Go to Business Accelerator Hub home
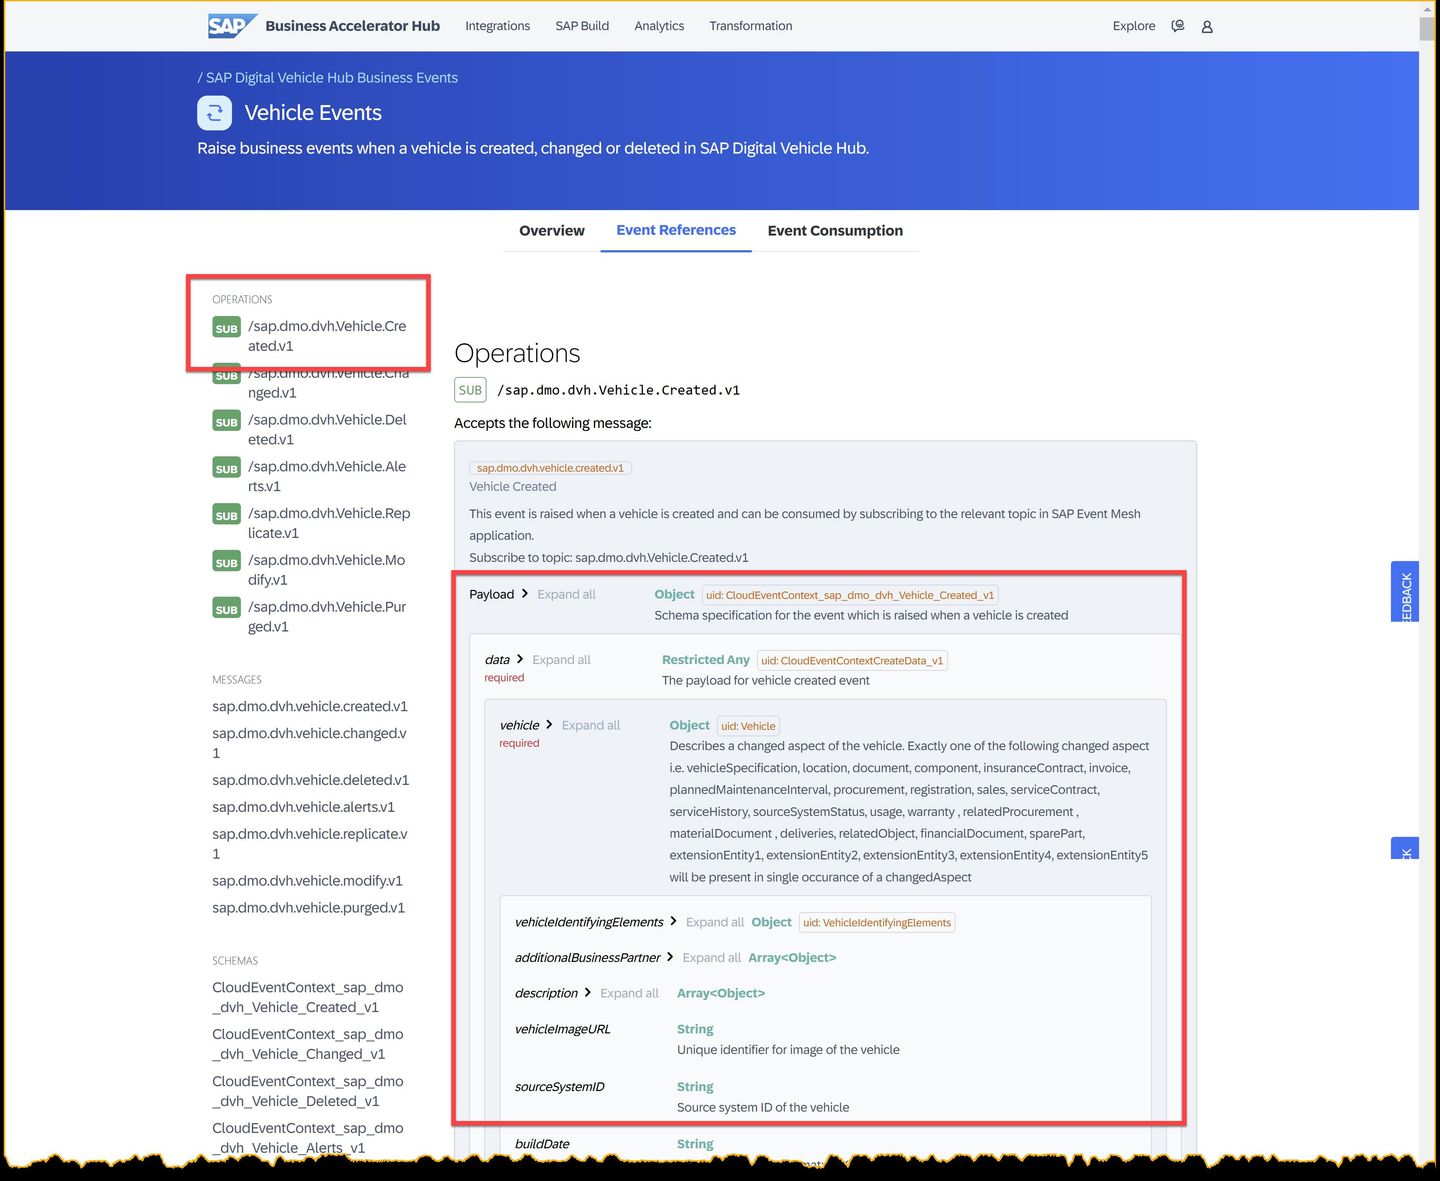 (x=352, y=26)
